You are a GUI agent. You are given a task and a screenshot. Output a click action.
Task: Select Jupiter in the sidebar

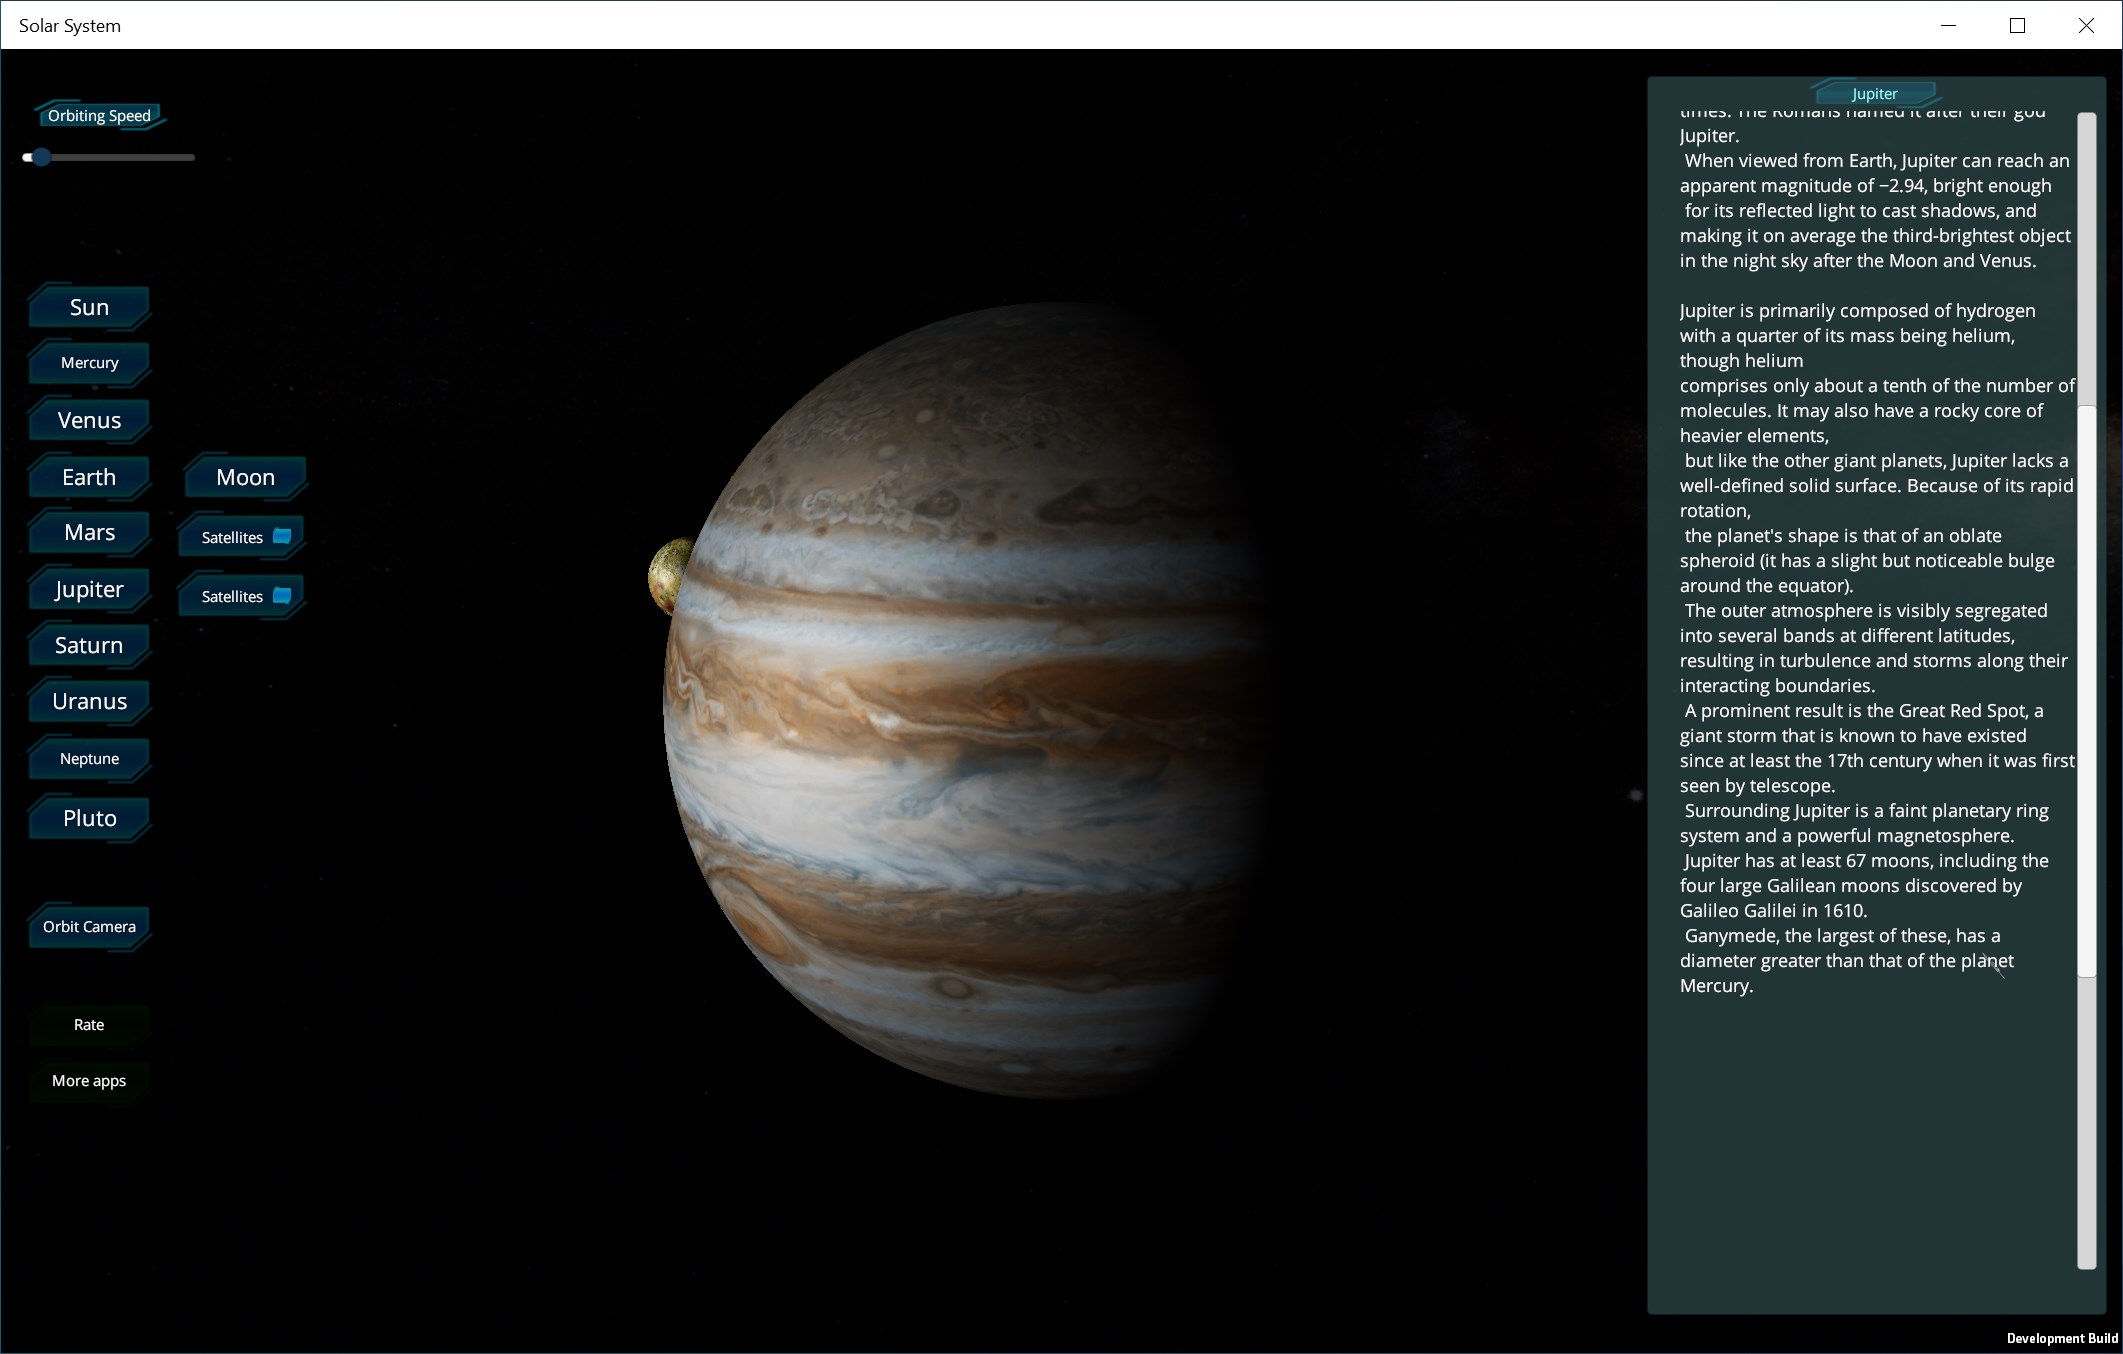pyautogui.click(x=89, y=589)
